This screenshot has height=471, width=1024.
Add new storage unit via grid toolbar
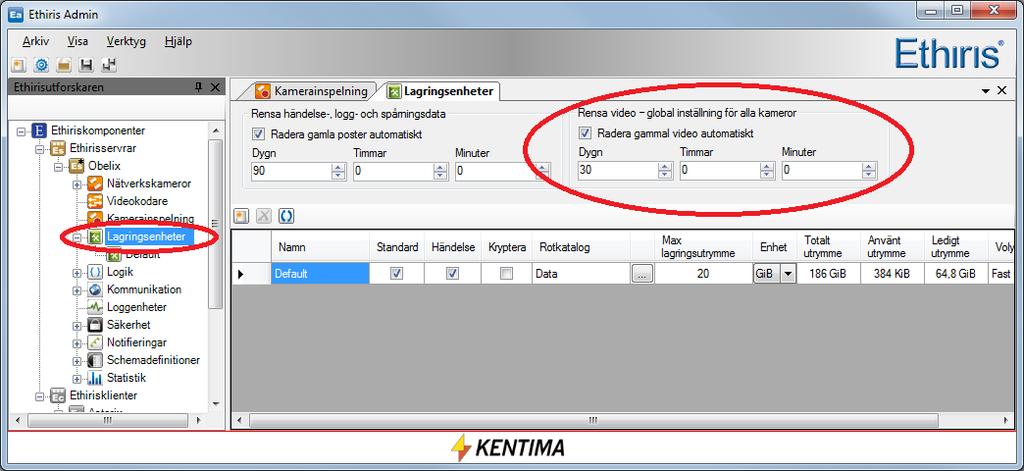[x=241, y=216]
